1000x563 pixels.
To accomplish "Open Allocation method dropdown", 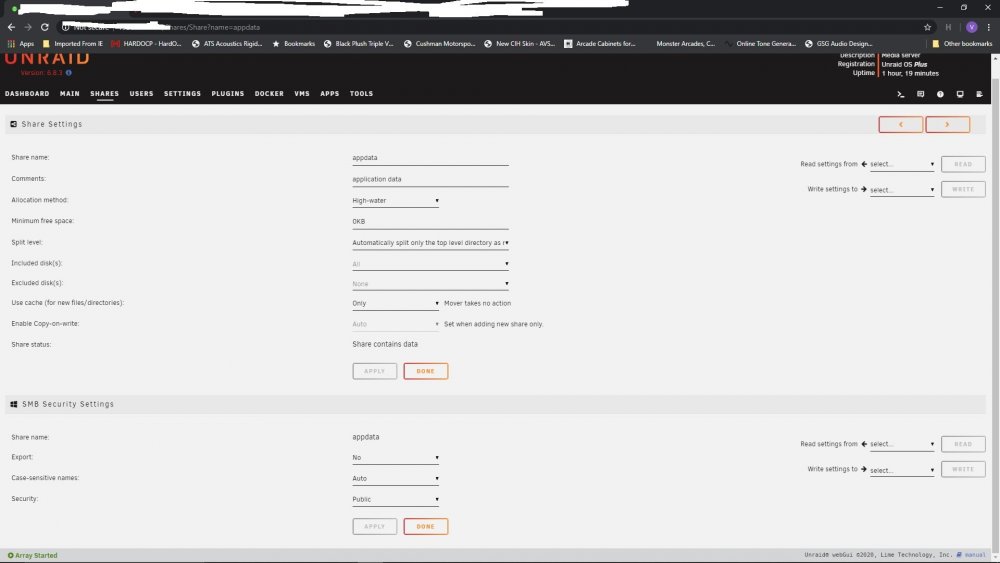I will (x=395, y=201).
